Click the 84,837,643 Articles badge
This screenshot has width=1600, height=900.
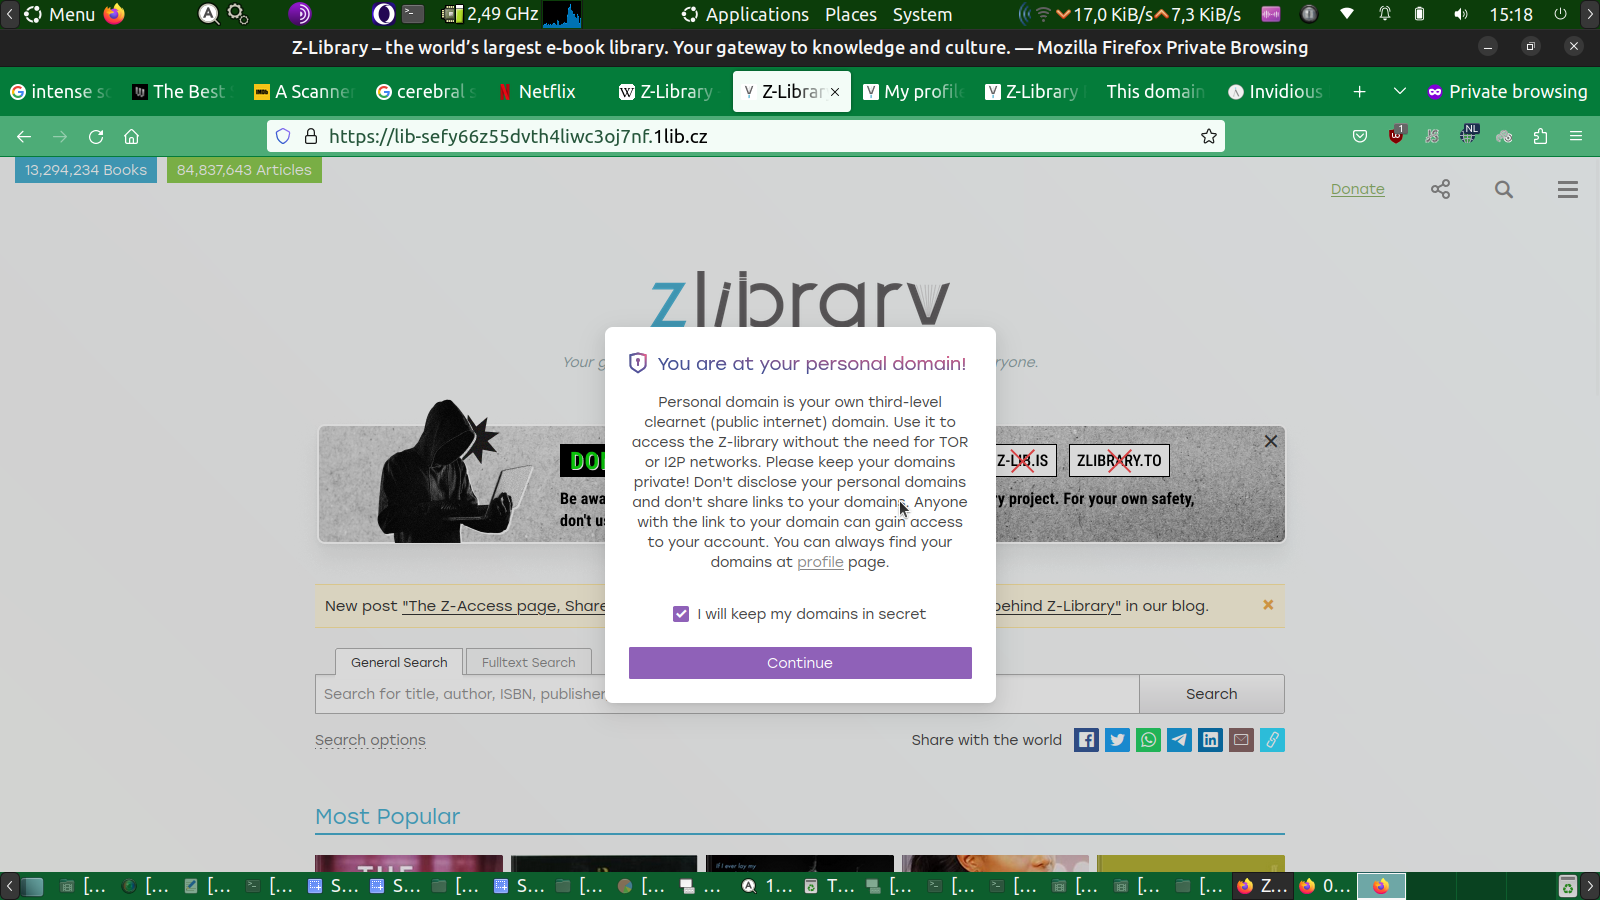coord(244,170)
